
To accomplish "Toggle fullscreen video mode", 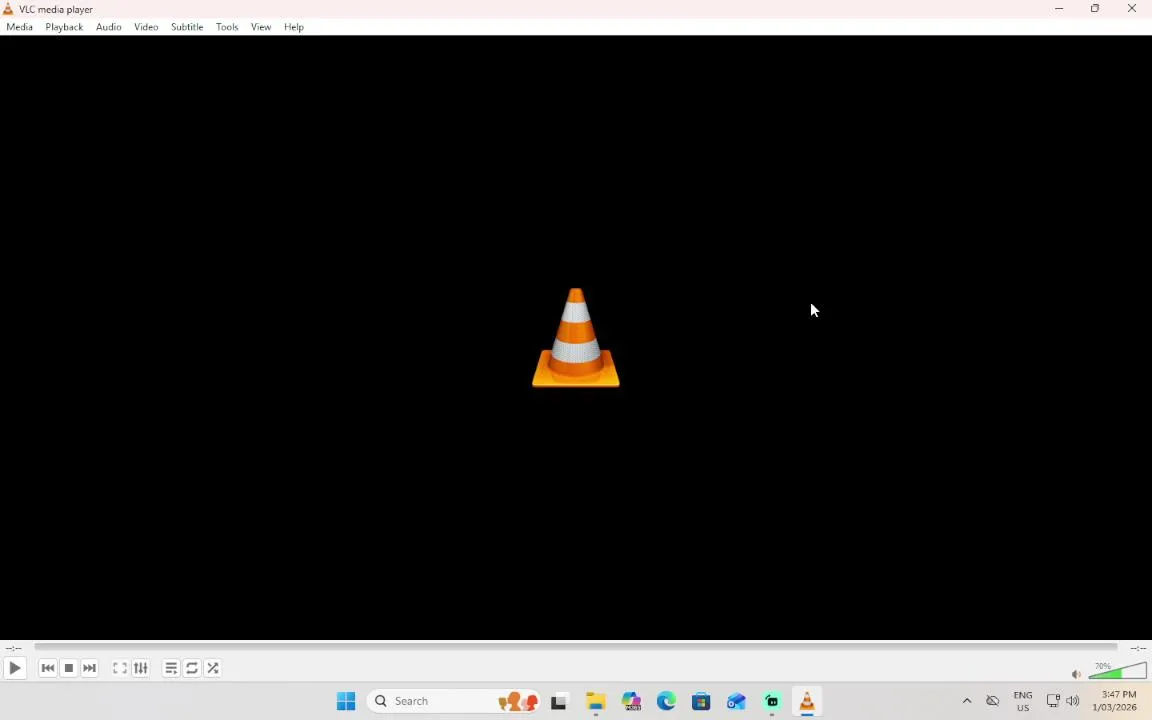I will (120, 668).
